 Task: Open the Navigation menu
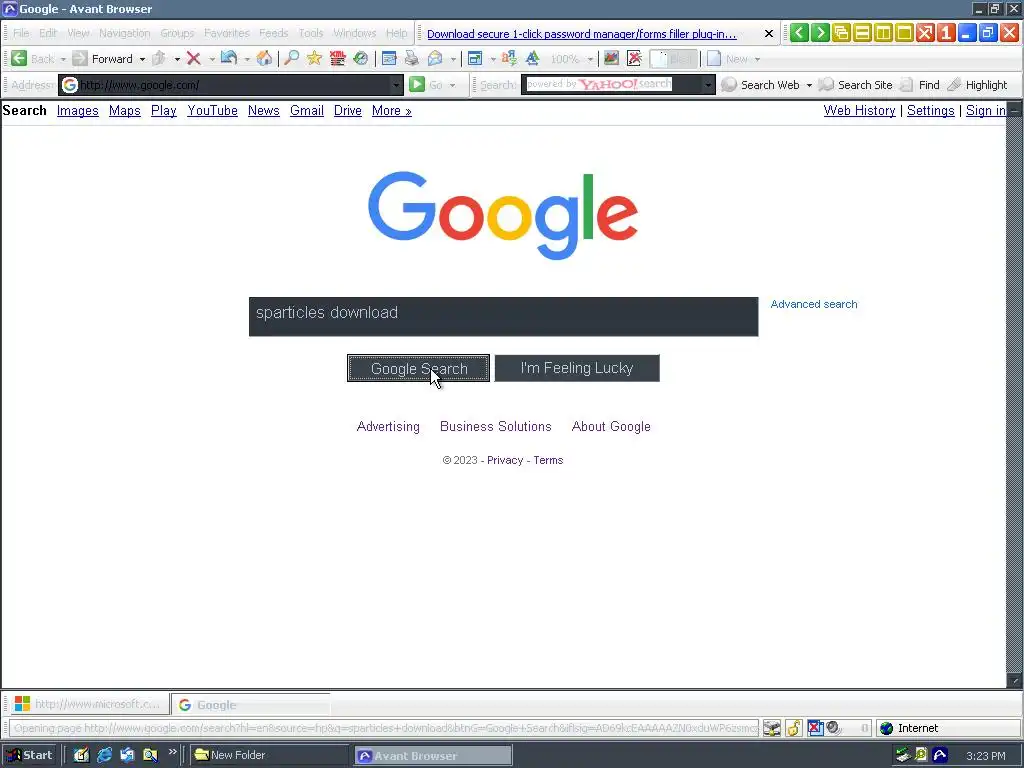[124, 33]
